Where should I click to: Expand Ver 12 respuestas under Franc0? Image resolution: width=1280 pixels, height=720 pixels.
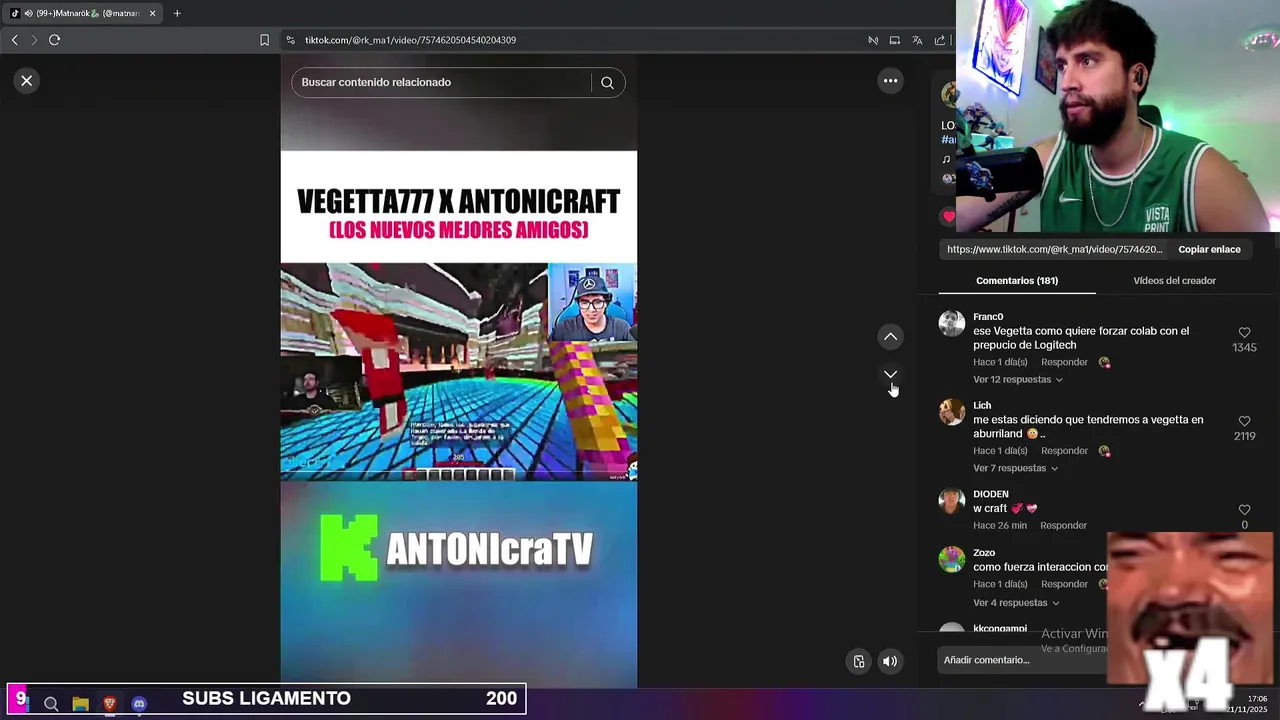[x=1017, y=380]
